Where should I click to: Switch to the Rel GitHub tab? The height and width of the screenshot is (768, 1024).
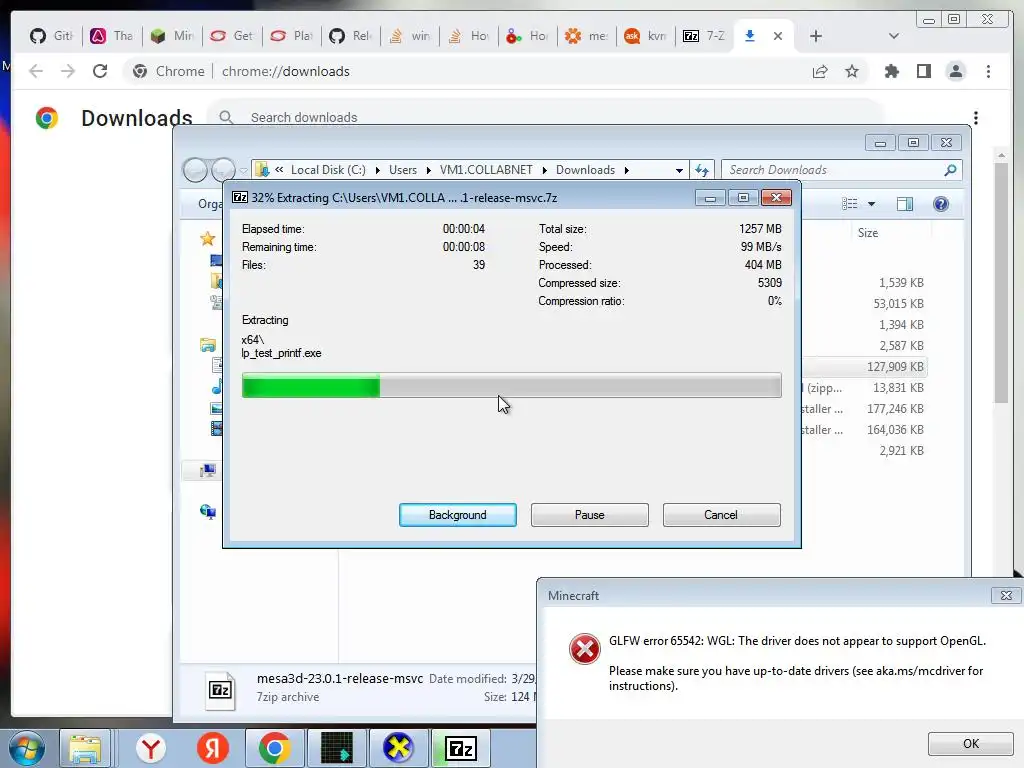pos(351,36)
